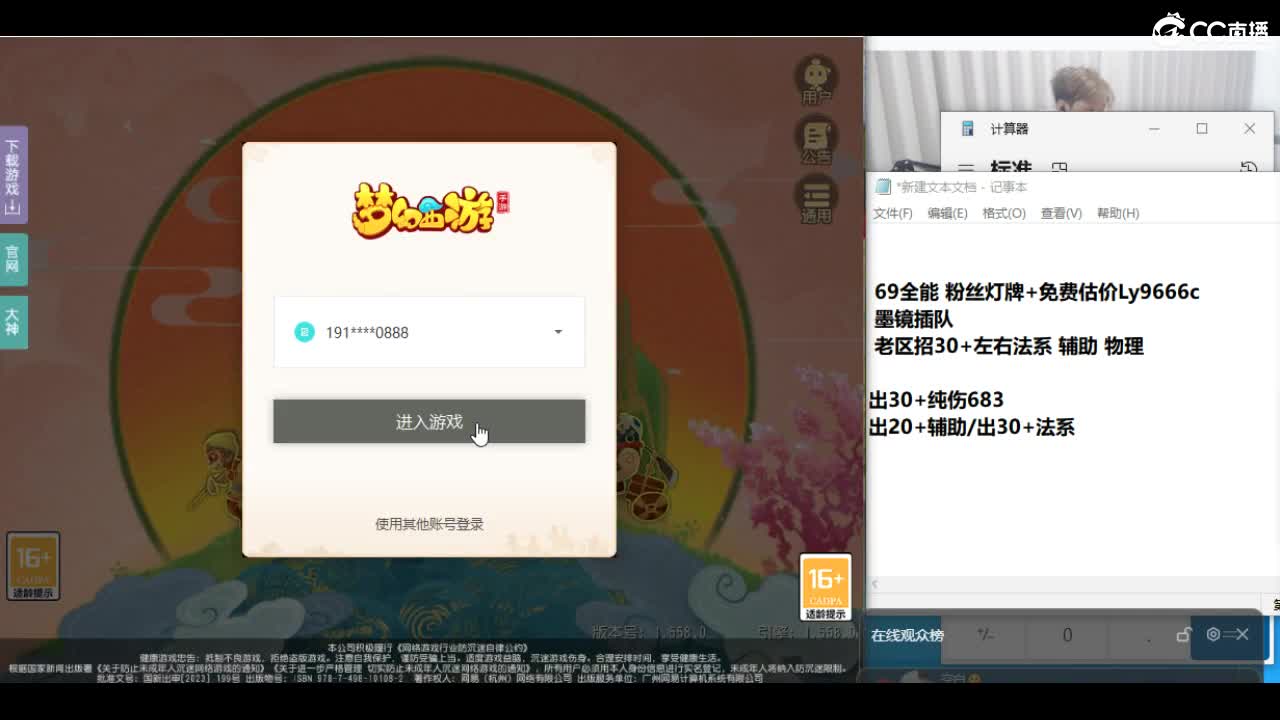The height and width of the screenshot is (720, 1280).
Task: Expand the account dropdown arrow
Action: tap(558, 332)
